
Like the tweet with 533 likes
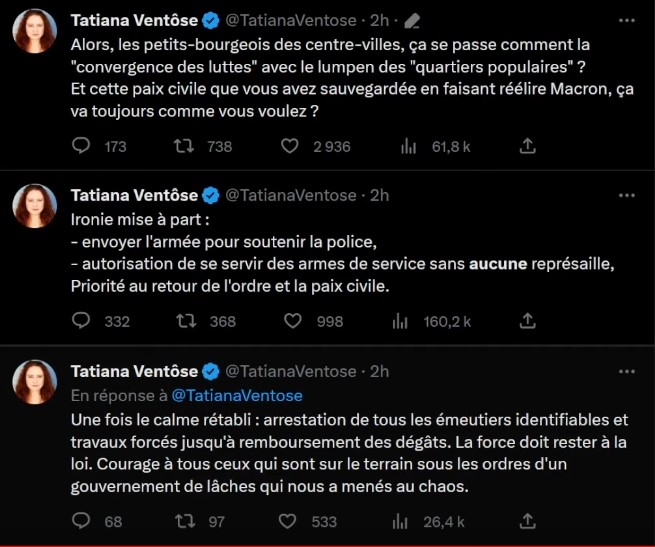[x=290, y=521]
